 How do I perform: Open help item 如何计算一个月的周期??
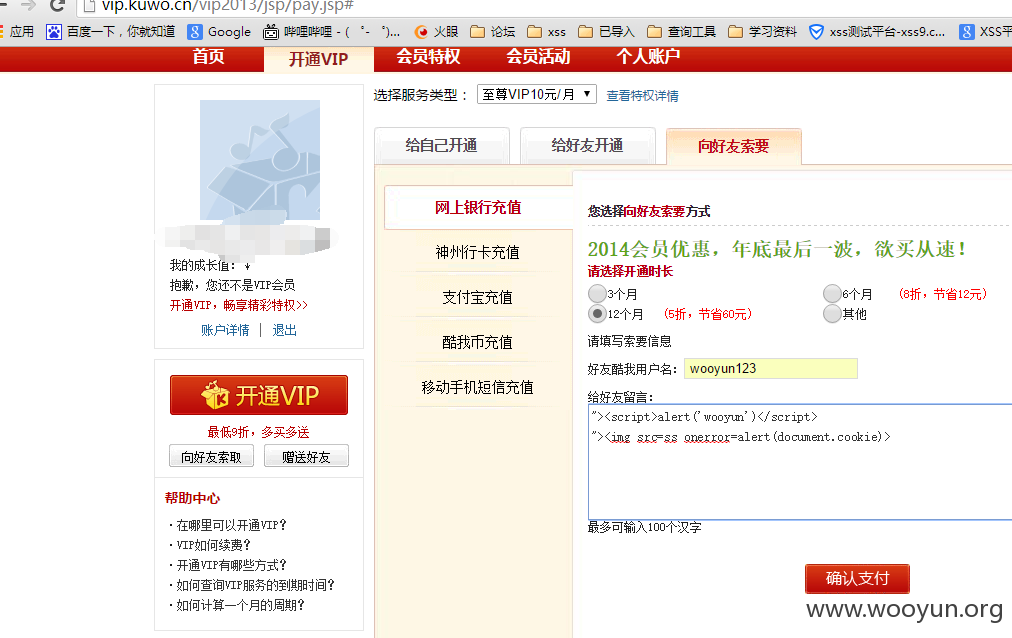[240, 605]
